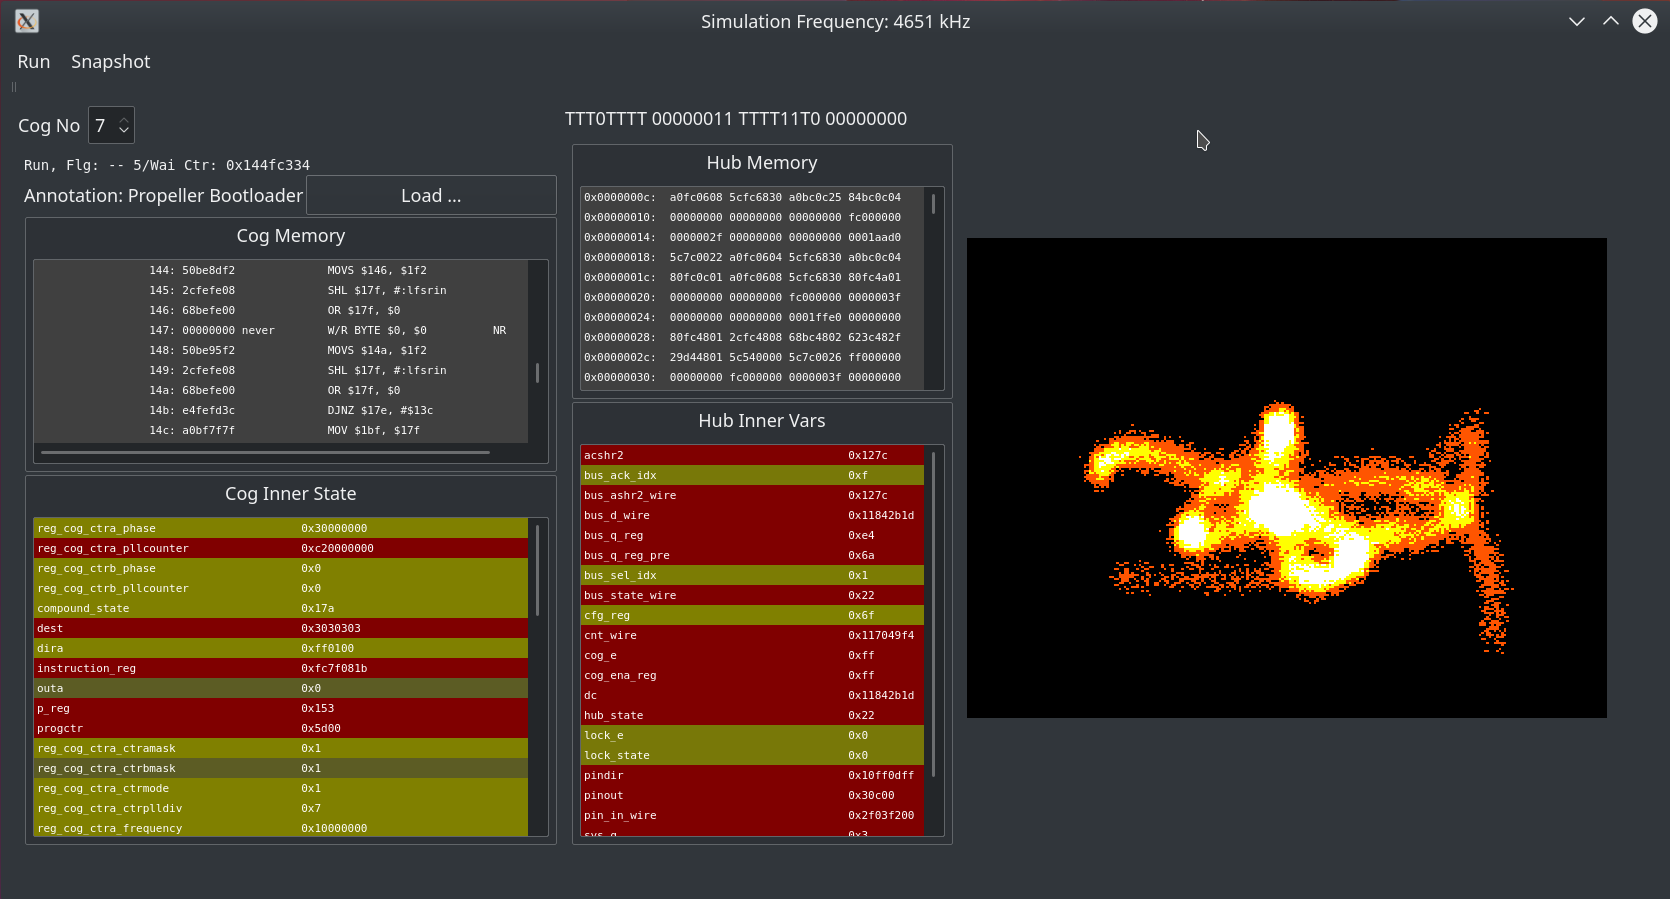This screenshot has width=1670, height=899.
Task: Click the Cog Memory vertical scrollbar
Action: pyautogui.click(x=538, y=372)
